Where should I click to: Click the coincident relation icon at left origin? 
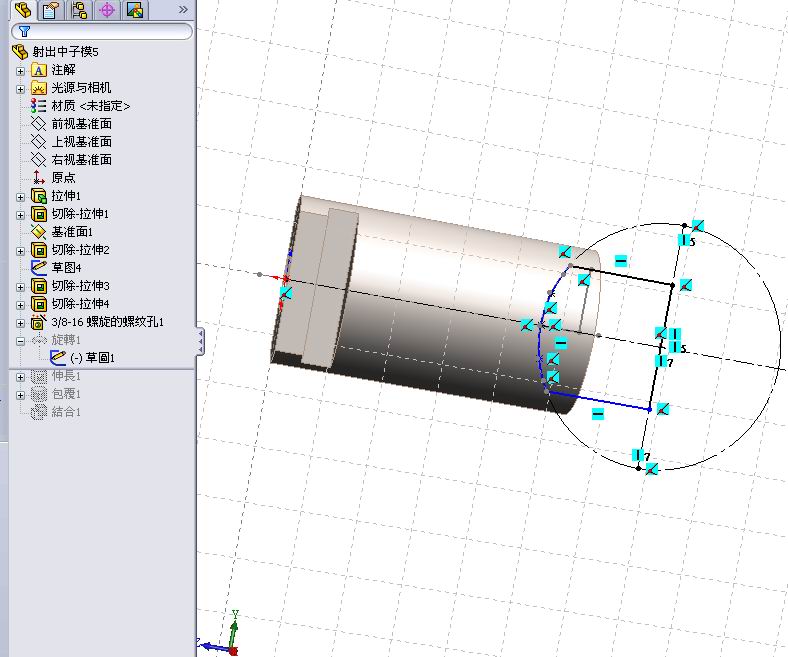coord(286,293)
